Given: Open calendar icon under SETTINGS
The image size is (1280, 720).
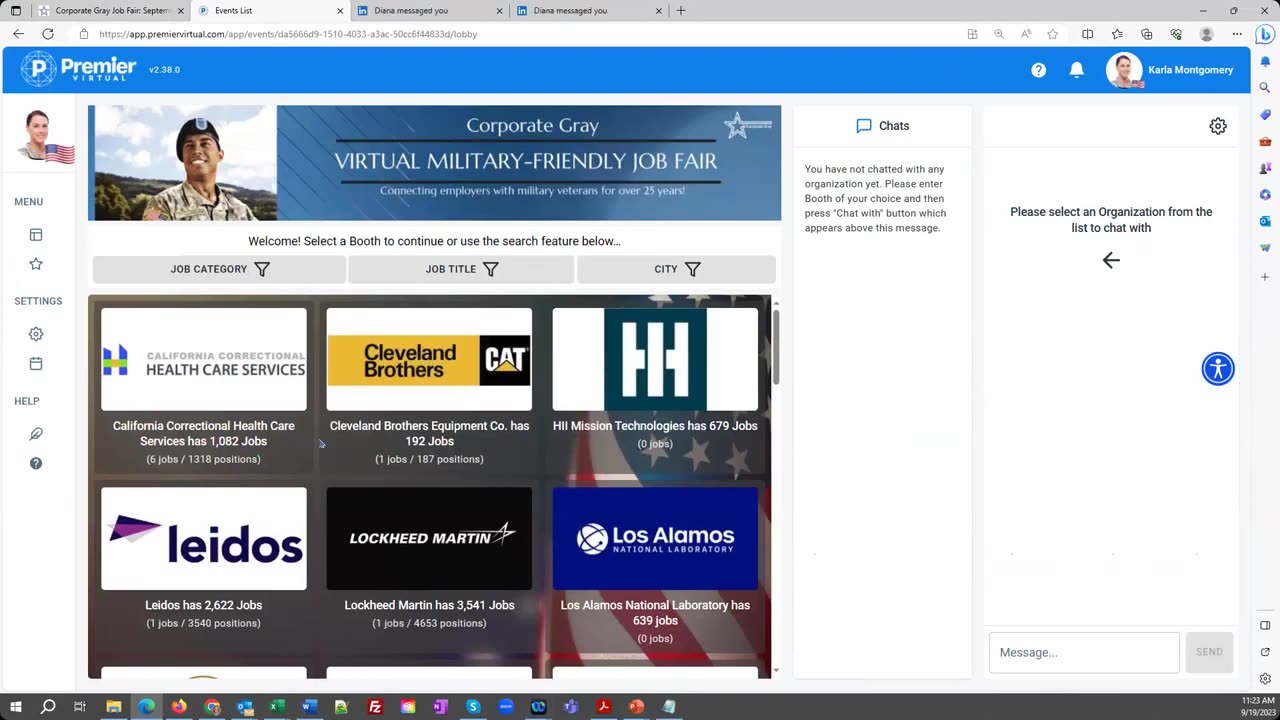Looking at the screenshot, I should 36,364.
